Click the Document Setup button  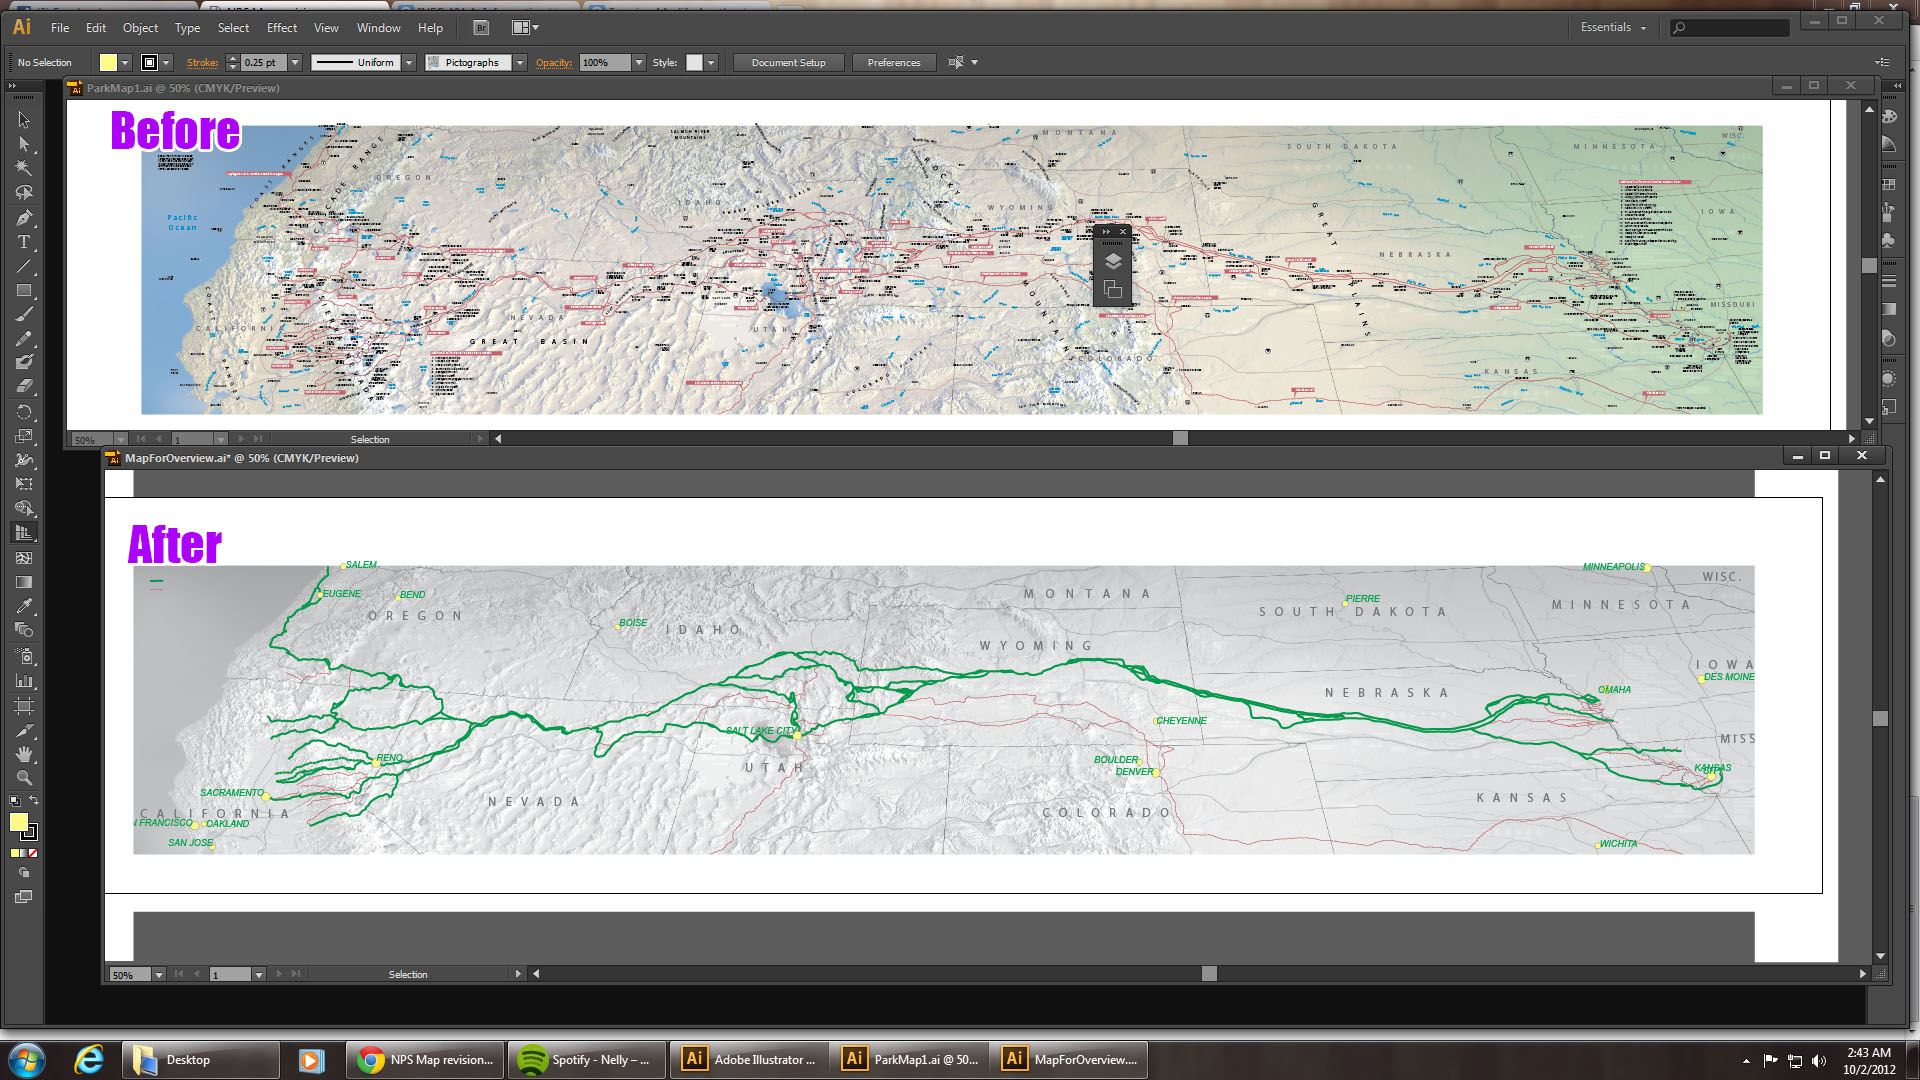point(788,62)
